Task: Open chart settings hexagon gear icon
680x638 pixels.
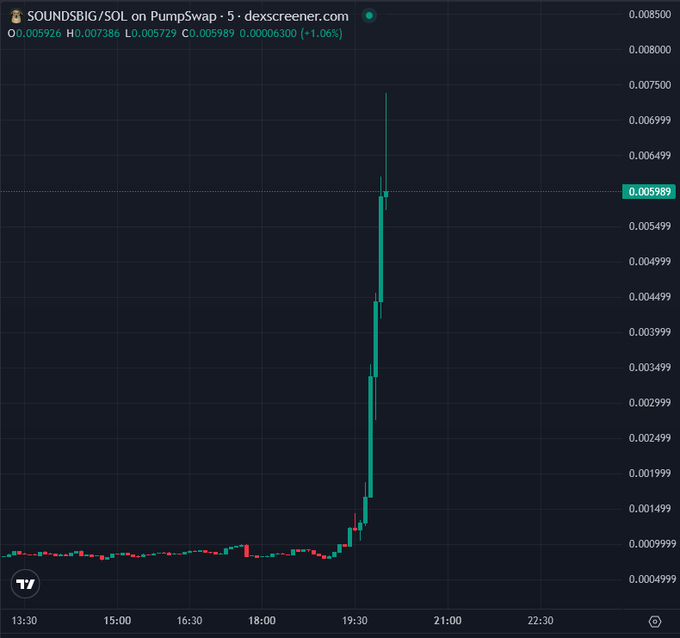Action: pos(655,622)
